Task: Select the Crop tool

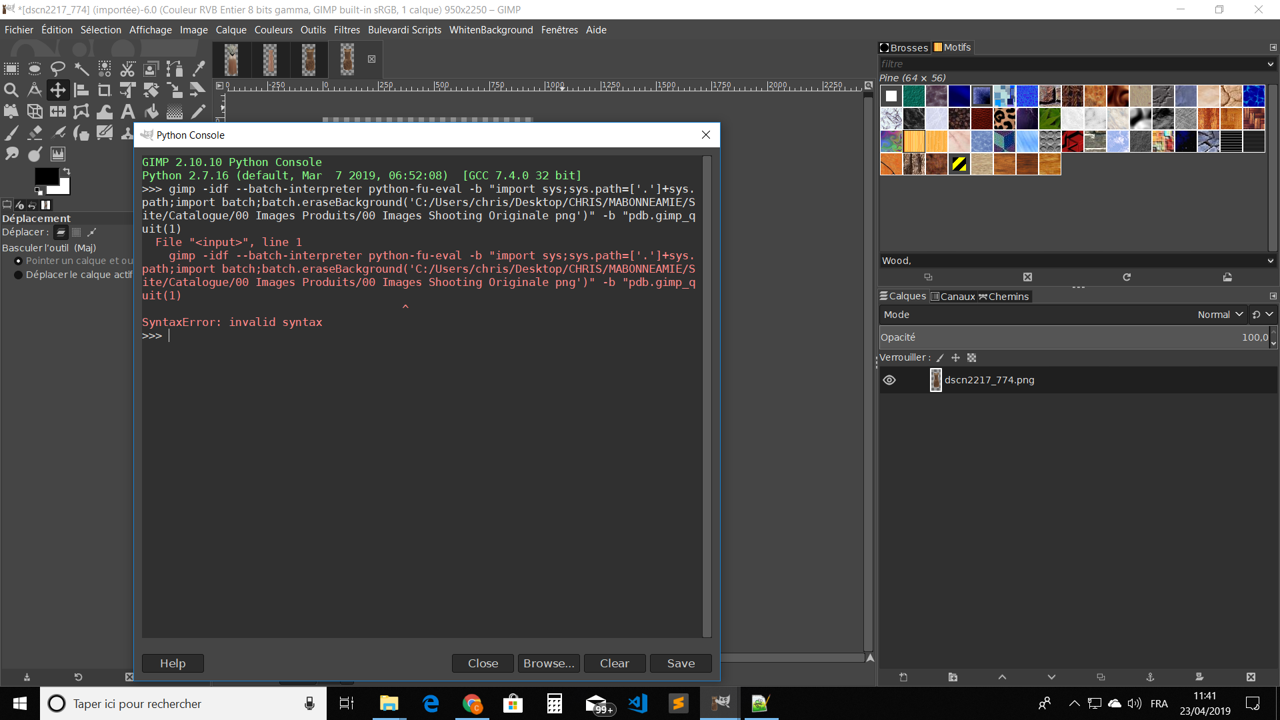Action: (x=104, y=90)
